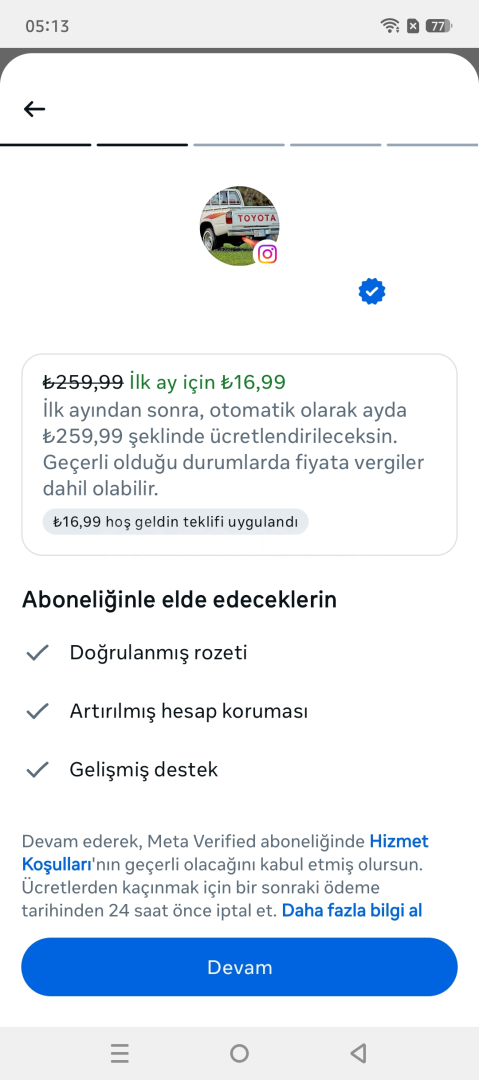
Task: Select the Doğrulanmış rozeti benefit text
Action: point(159,652)
